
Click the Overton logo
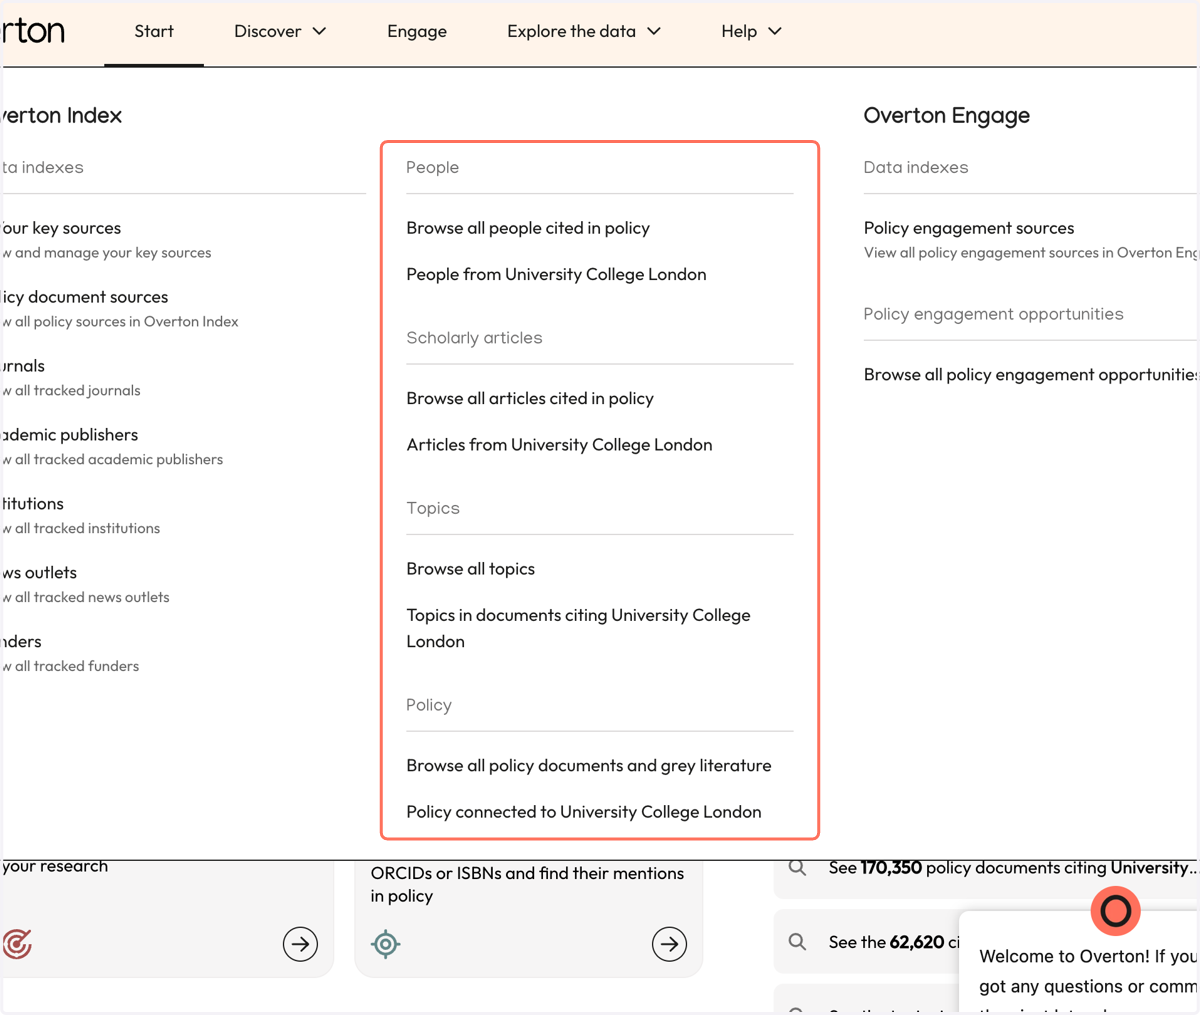pyautogui.click(x=33, y=31)
